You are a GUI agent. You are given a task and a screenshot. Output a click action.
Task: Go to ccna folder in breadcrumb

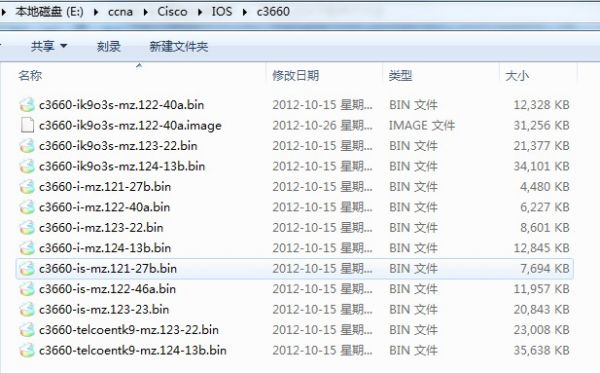(120, 11)
